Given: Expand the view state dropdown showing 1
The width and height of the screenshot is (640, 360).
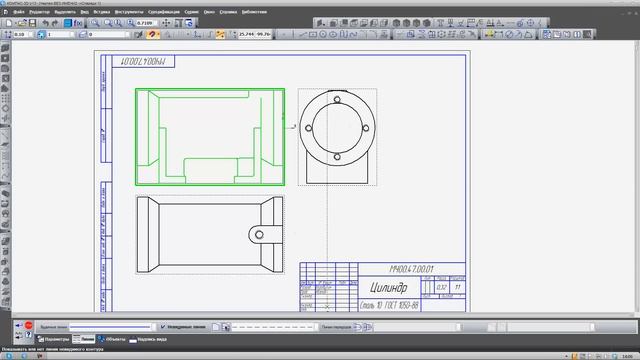Looking at the screenshot, I should pyautogui.click(x=72, y=35).
